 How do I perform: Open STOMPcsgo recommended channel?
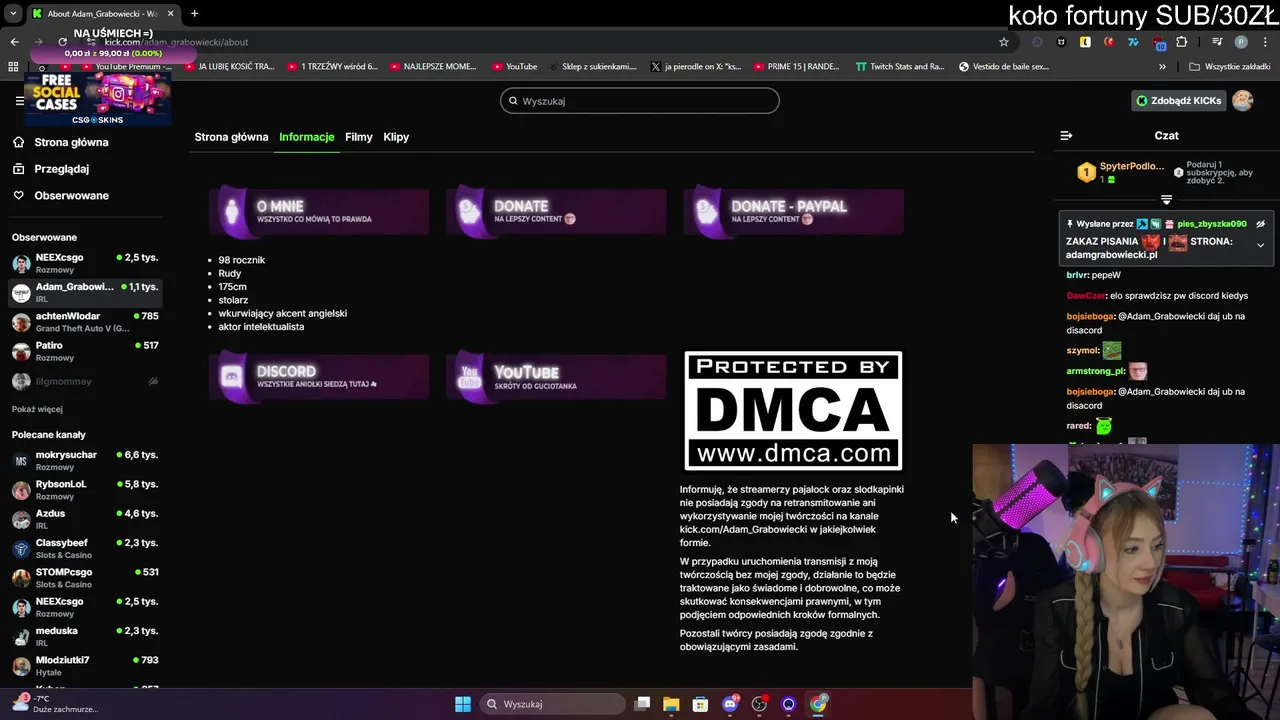click(x=85, y=578)
